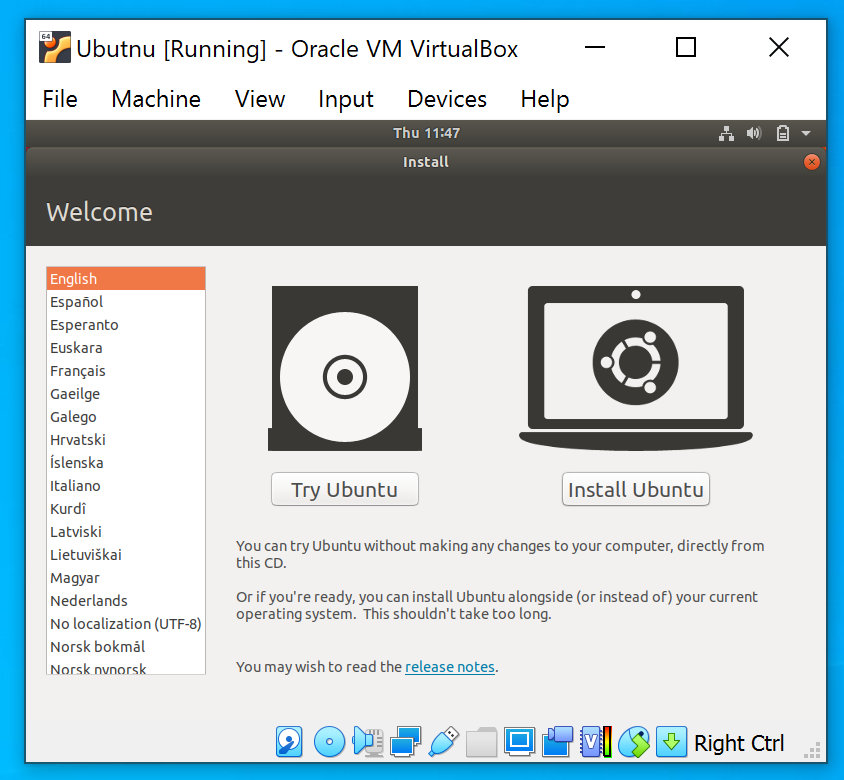Click the Ubuntu battery icon in top panel
Viewport: 844px width, 780px height.
pyautogui.click(x=783, y=133)
